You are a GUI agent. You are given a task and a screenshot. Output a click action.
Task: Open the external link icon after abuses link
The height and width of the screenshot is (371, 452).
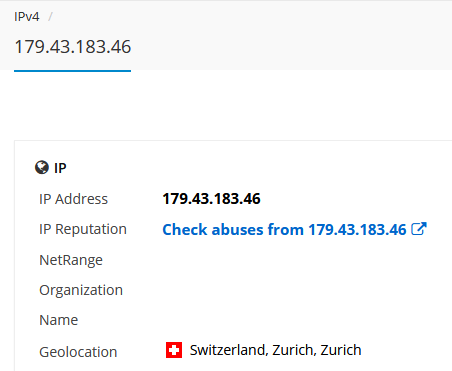(419, 229)
